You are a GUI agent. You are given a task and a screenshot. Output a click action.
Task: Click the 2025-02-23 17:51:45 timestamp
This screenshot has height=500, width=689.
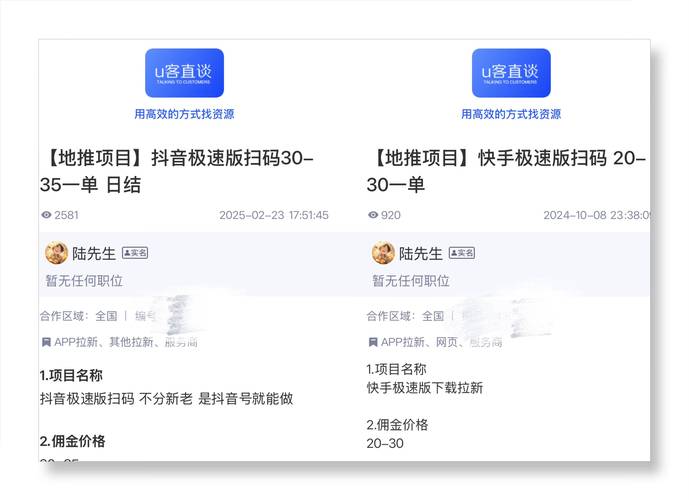point(273,215)
